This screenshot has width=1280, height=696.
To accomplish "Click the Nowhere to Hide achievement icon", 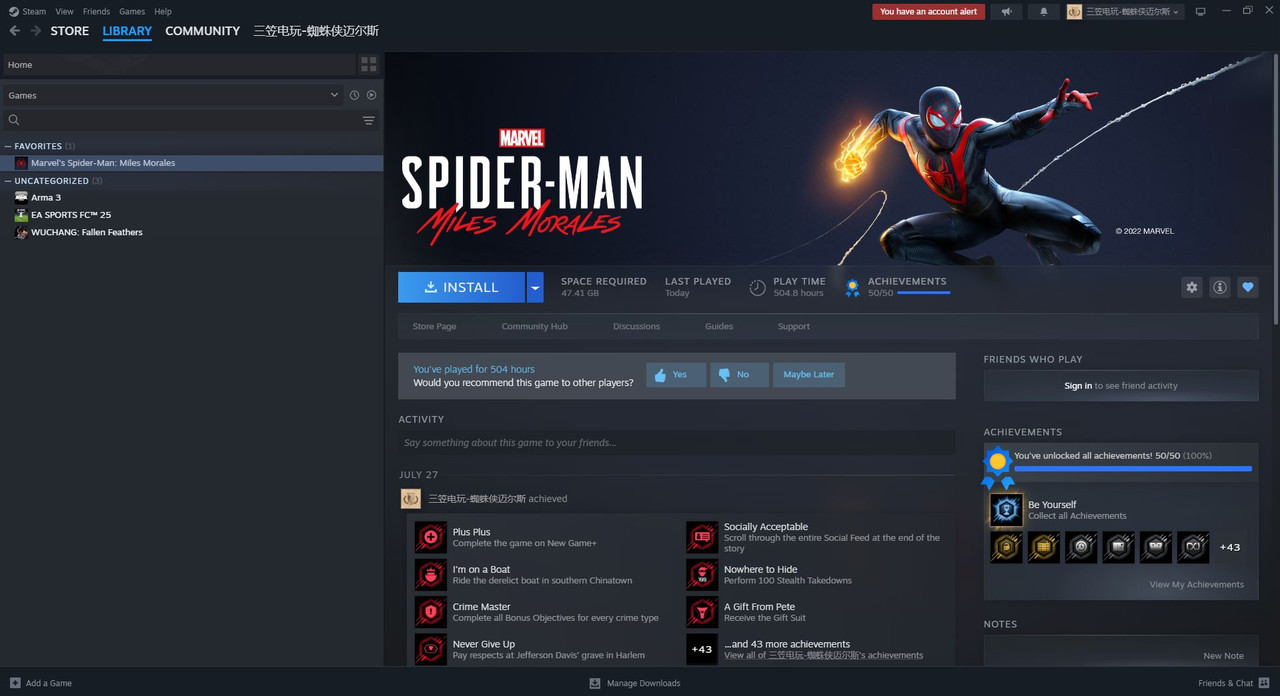I will (702, 574).
